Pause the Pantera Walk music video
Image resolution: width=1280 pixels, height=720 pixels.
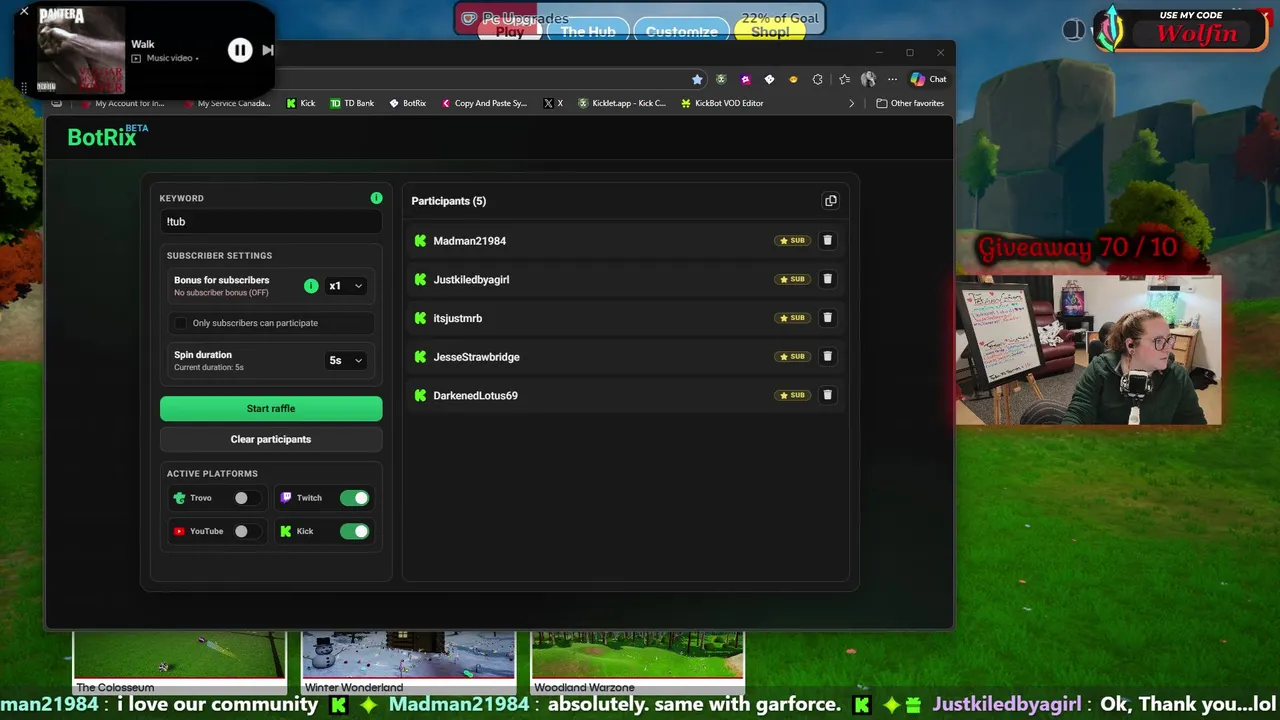click(x=240, y=50)
